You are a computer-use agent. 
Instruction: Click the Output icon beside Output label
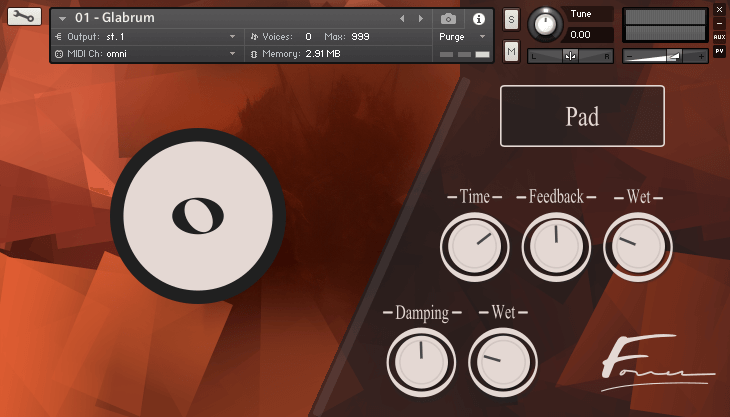tap(58, 37)
